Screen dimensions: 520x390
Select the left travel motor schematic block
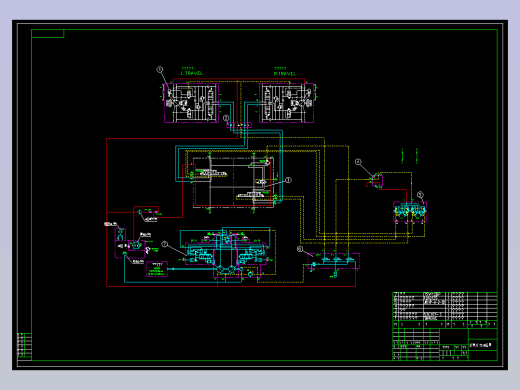tap(191, 103)
